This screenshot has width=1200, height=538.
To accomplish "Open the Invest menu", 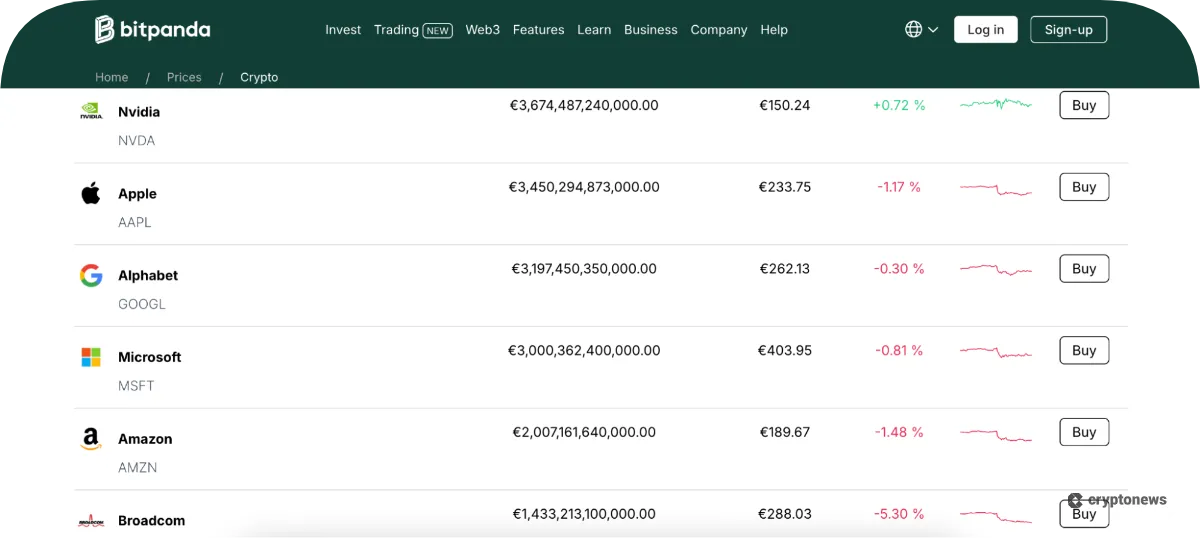I will (x=343, y=30).
